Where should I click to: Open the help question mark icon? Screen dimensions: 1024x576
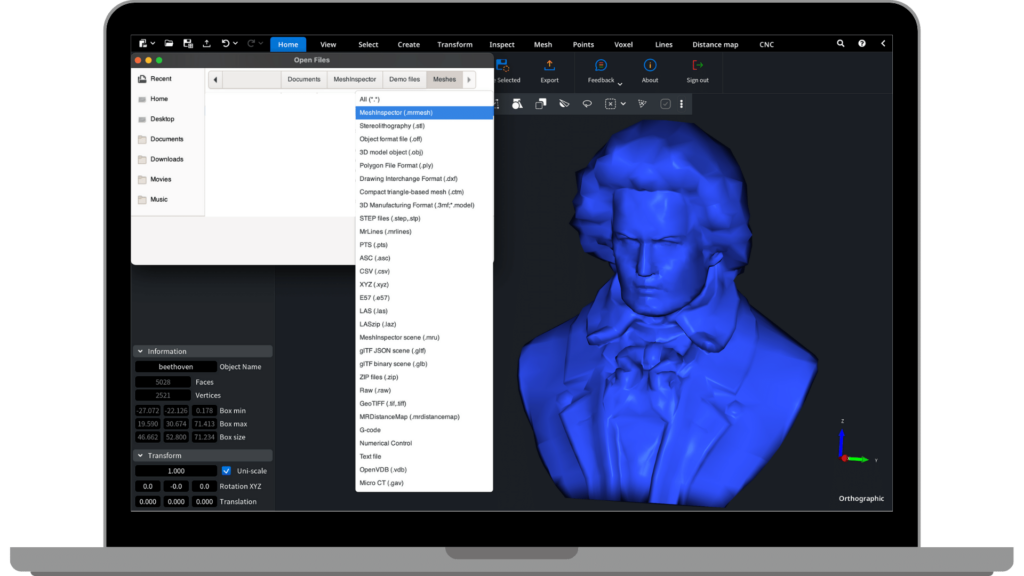(862, 44)
